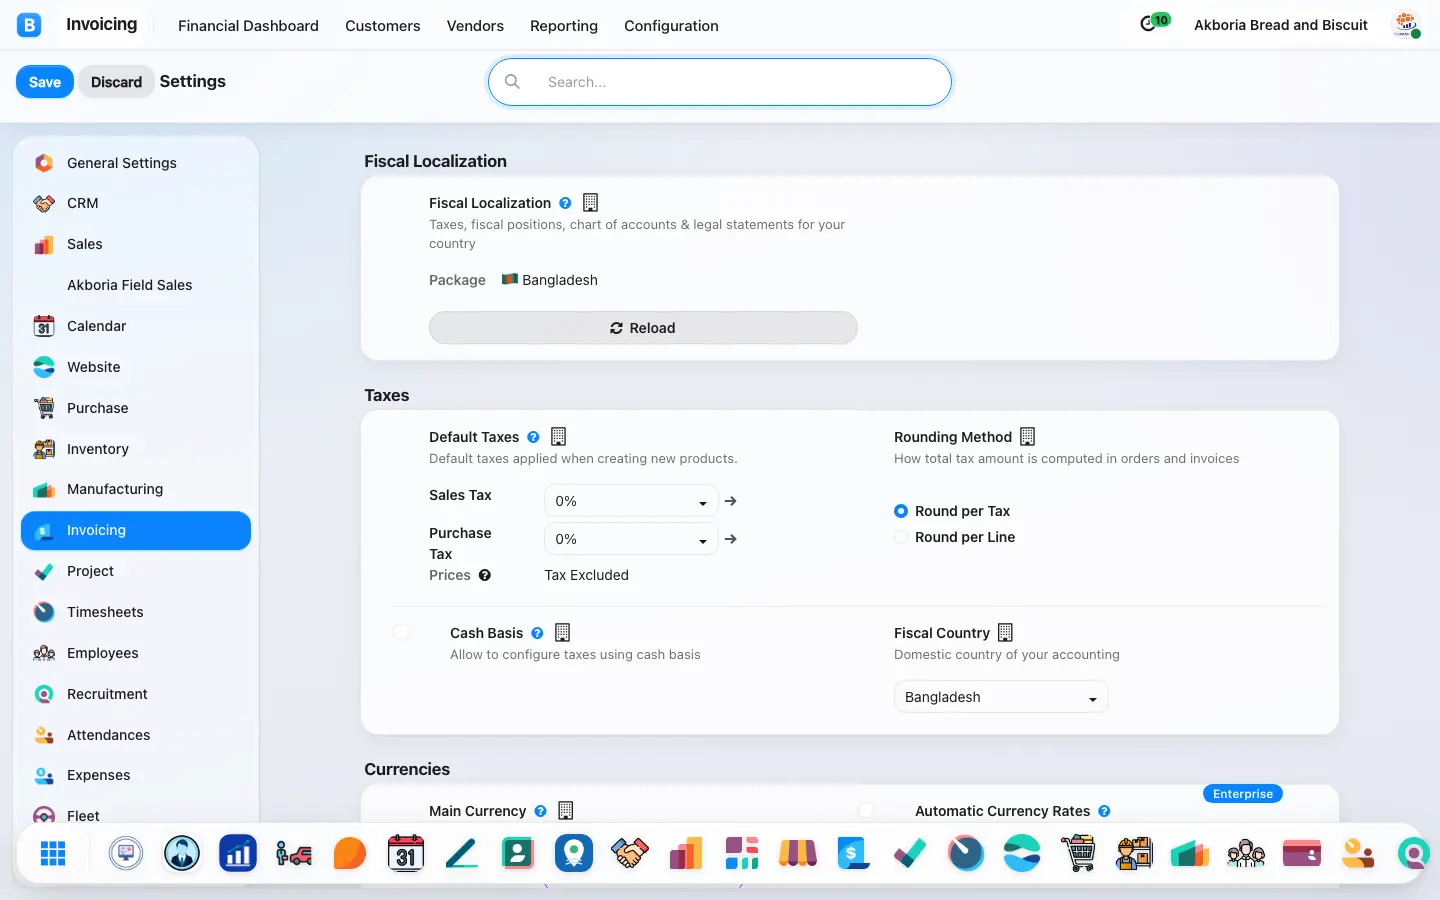This screenshot has height=900, width=1440.
Task: Click the Default Taxes help question icon
Action: point(533,437)
